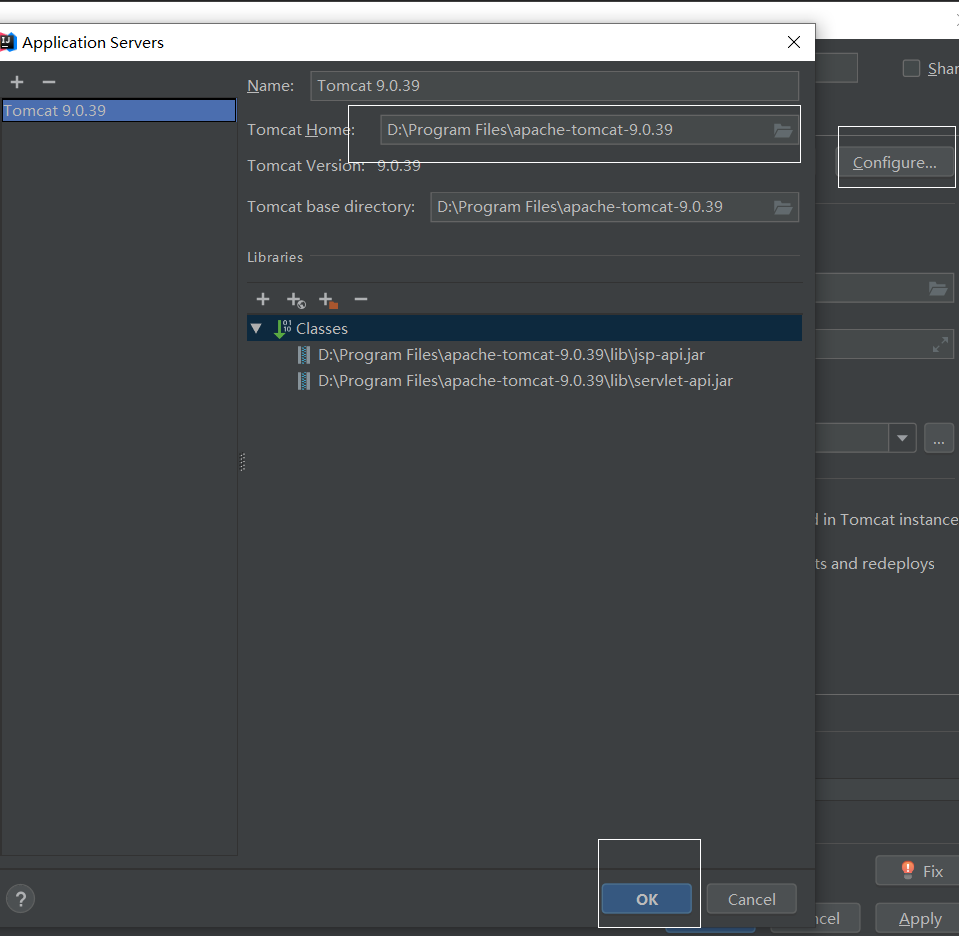This screenshot has width=959, height=936.
Task: Add a library with plus icon
Action: [x=263, y=299]
